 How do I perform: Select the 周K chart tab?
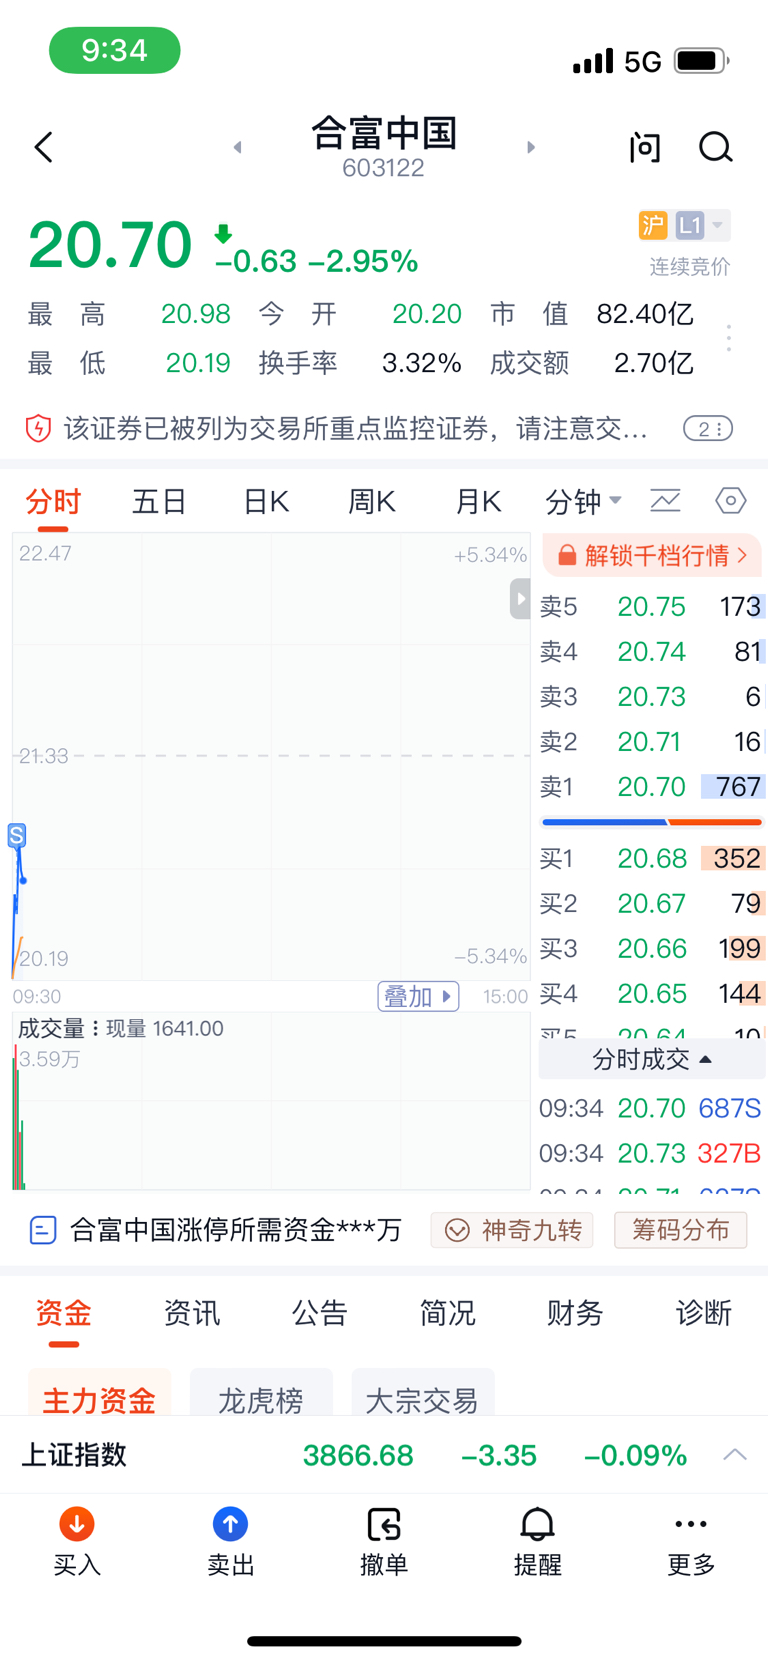pyautogui.click(x=372, y=501)
